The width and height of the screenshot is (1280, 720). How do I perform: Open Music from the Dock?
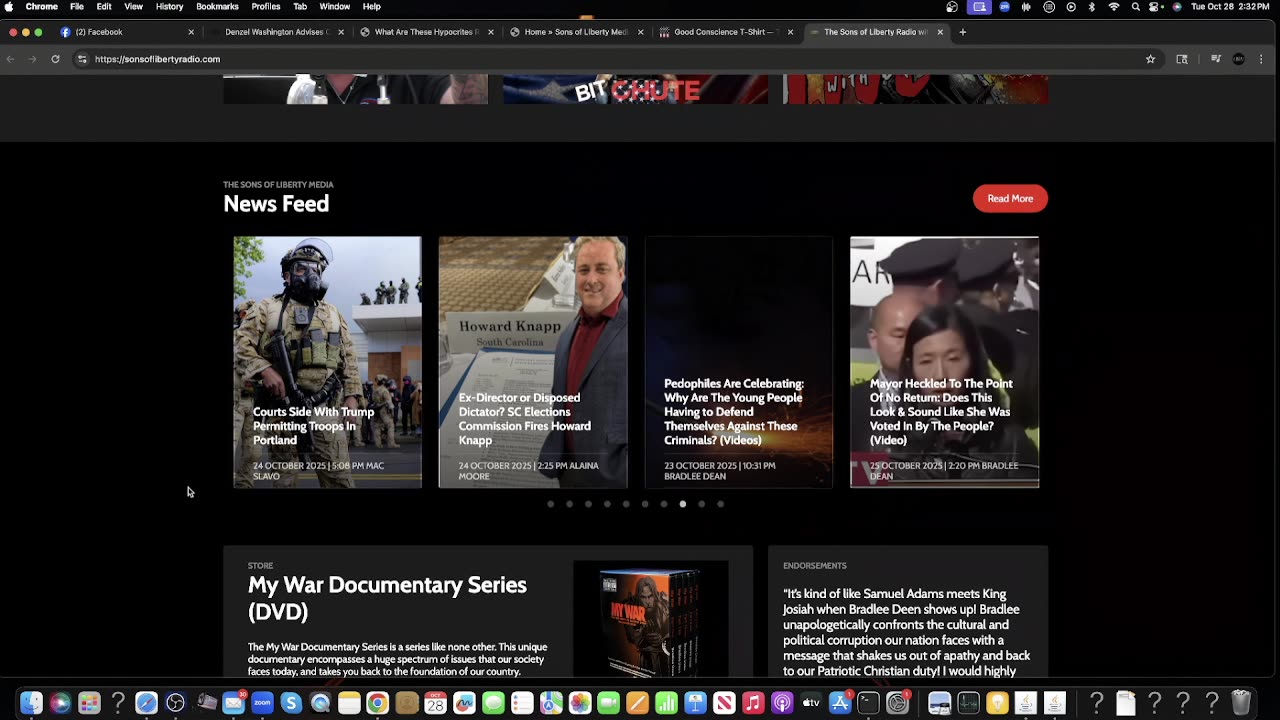[x=753, y=703]
